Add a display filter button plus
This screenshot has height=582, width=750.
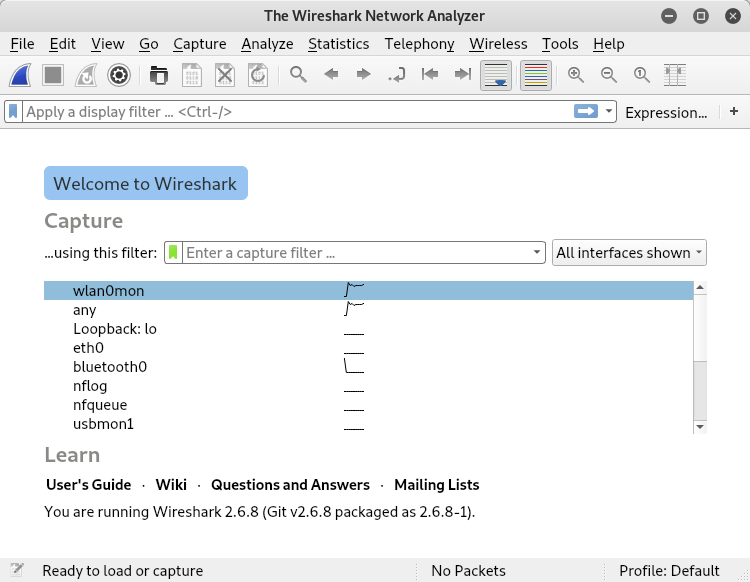click(x=734, y=111)
